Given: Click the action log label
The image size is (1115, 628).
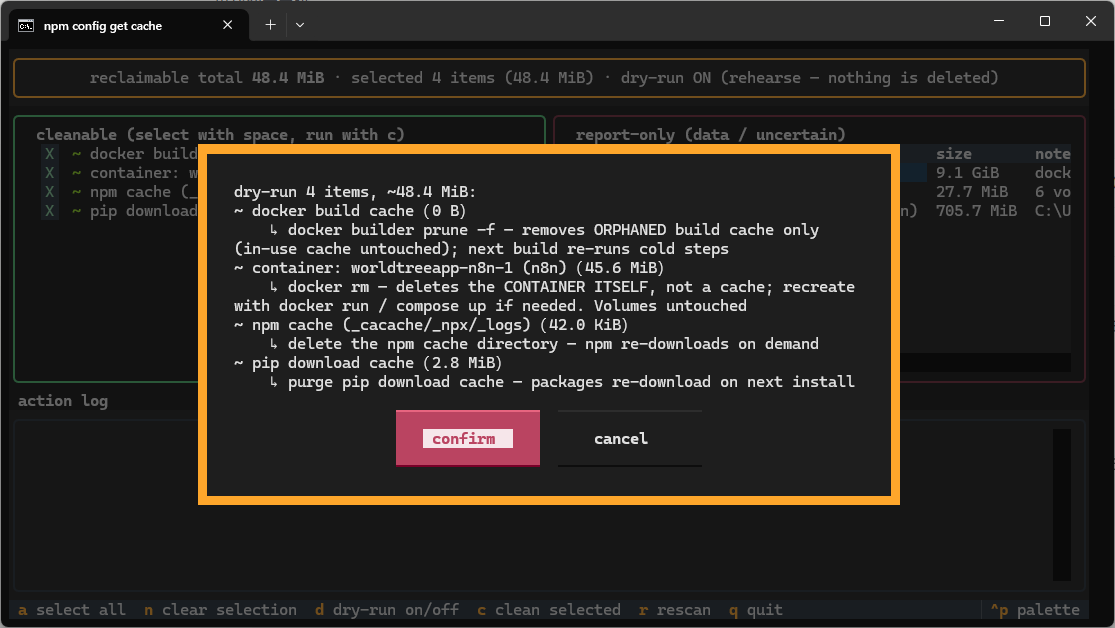Looking at the screenshot, I should click(x=63, y=400).
